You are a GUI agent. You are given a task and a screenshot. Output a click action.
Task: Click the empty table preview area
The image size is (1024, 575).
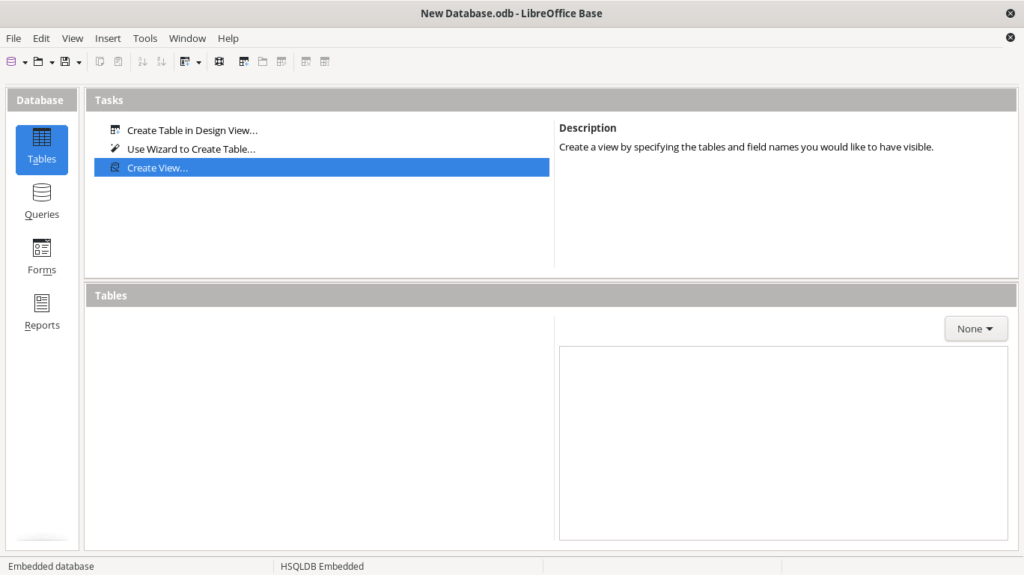coord(783,443)
